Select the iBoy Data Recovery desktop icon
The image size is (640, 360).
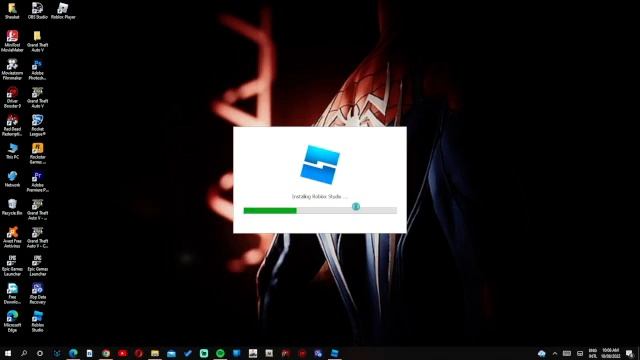[38, 293]
